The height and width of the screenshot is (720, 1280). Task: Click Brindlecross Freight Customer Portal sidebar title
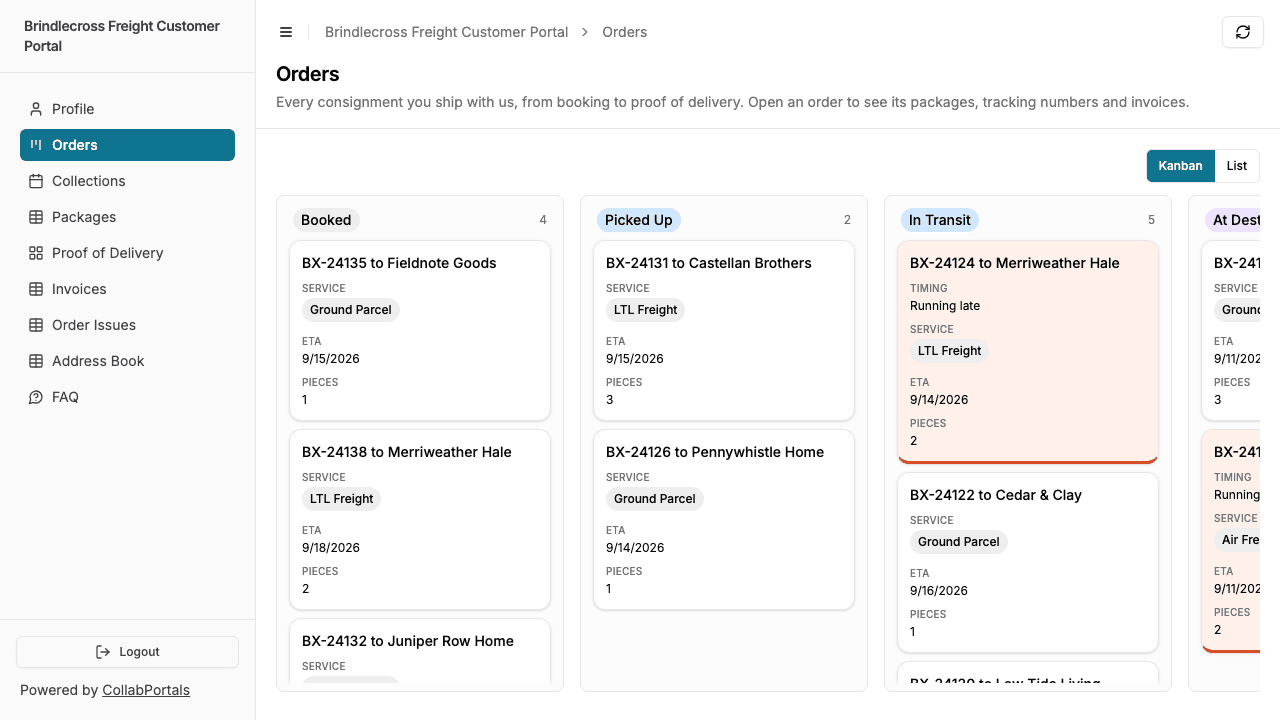point(122,36)
